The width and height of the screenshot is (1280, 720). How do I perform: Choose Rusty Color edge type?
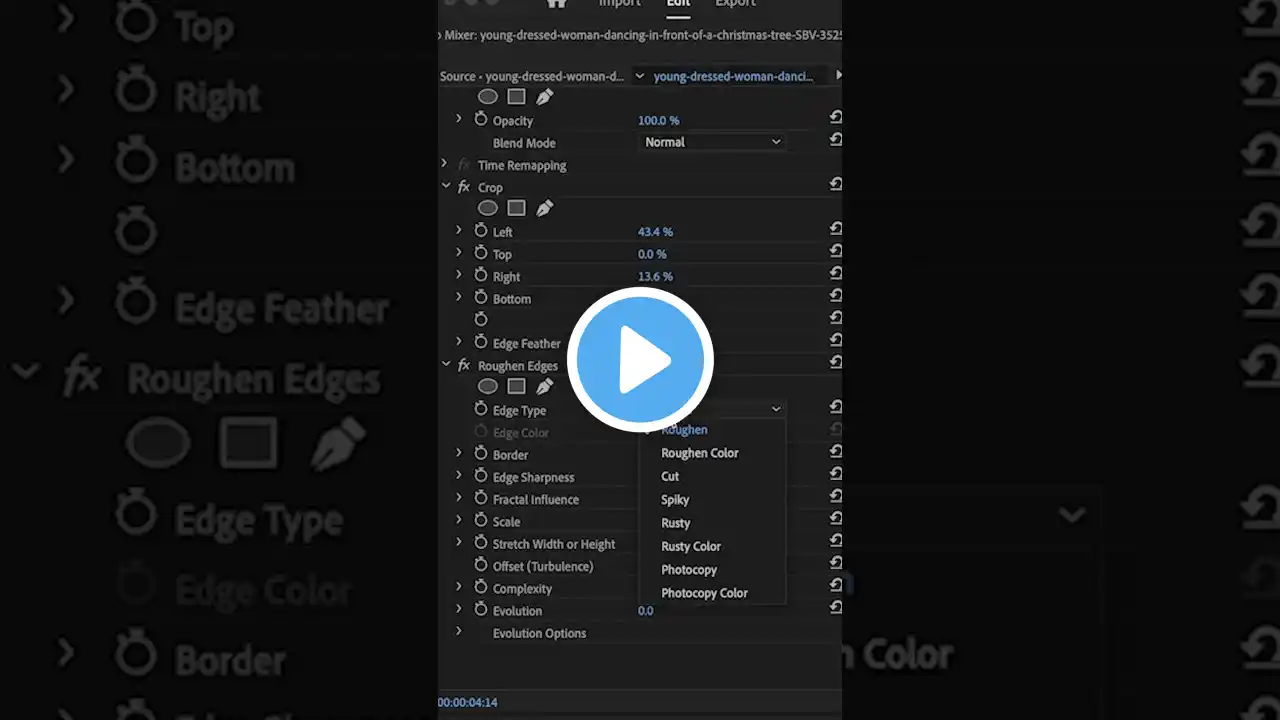pos(691,546)
